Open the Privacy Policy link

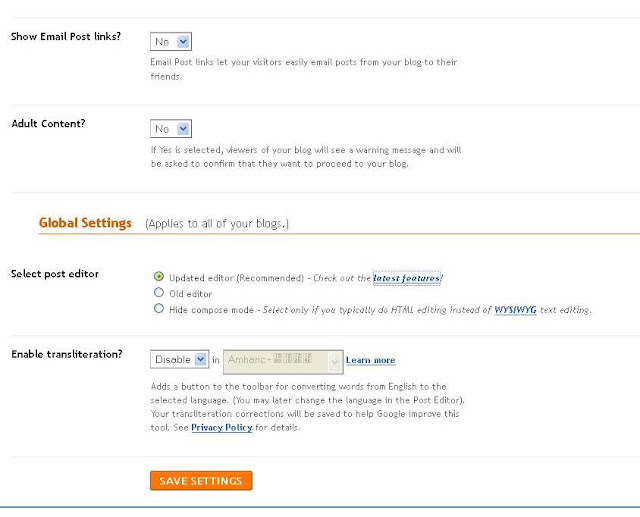pos(222,427)
